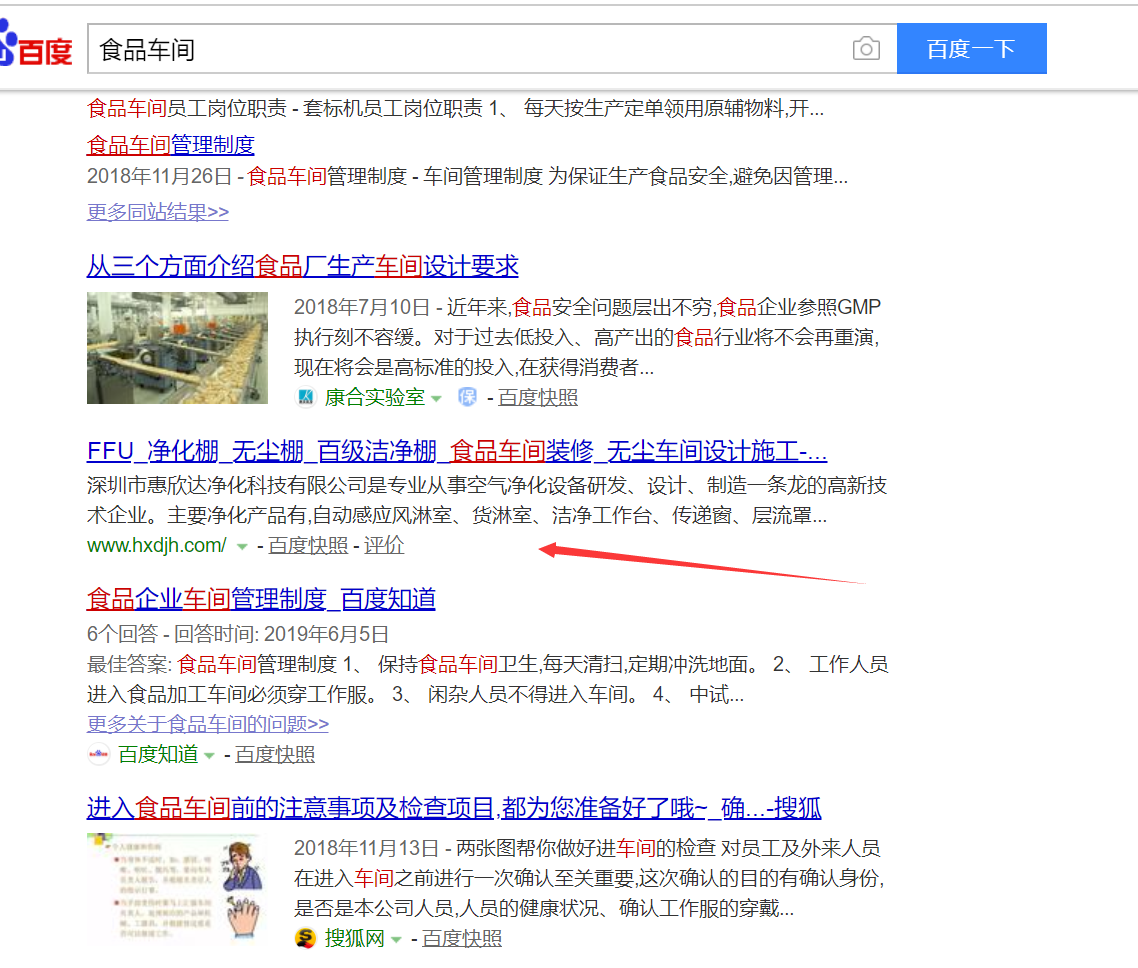Click the 康合实验室 site favicon
The width and height of the screenshot is (1138, 968).
click(306, 398)
